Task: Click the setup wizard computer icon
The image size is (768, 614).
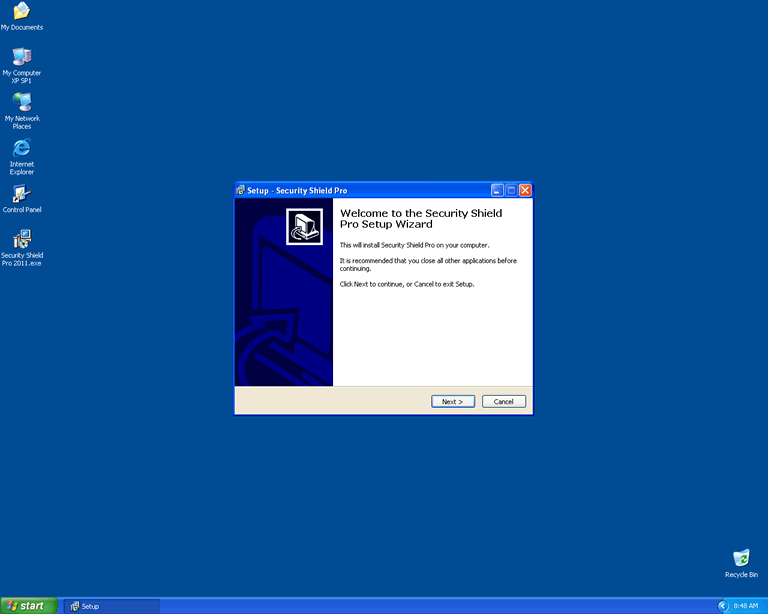Action: (305, 226)
